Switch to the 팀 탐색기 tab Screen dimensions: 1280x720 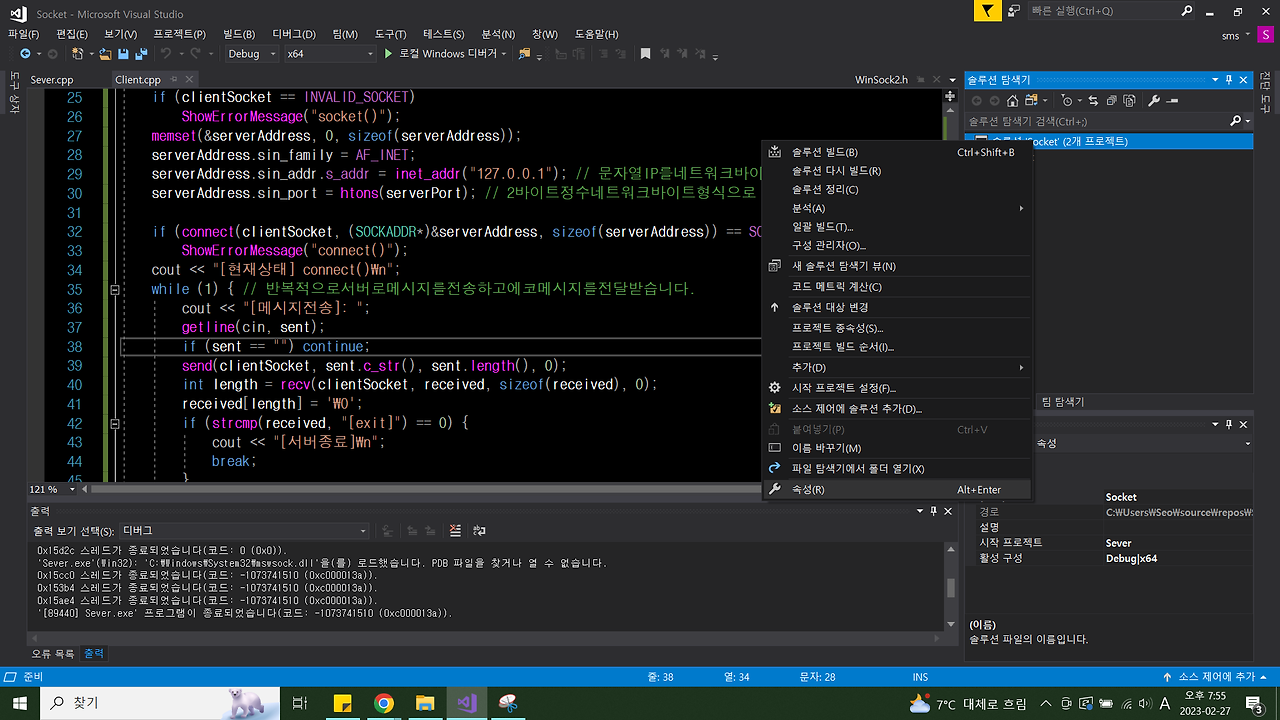point(1064,402)
